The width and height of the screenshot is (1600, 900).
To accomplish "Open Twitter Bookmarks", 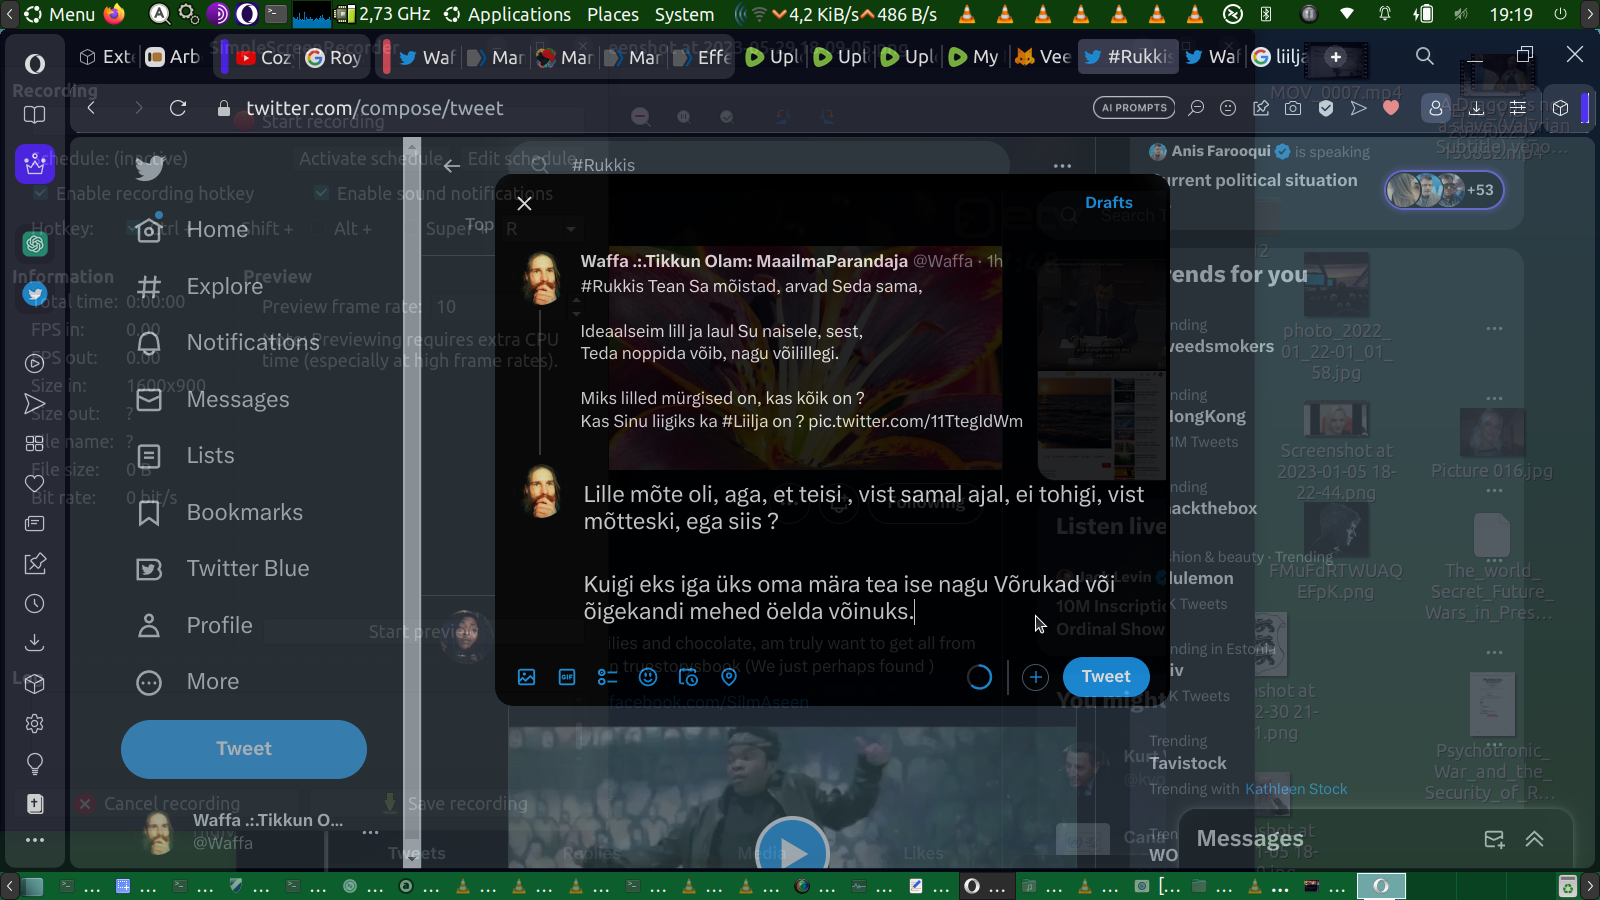I will 219,513.
